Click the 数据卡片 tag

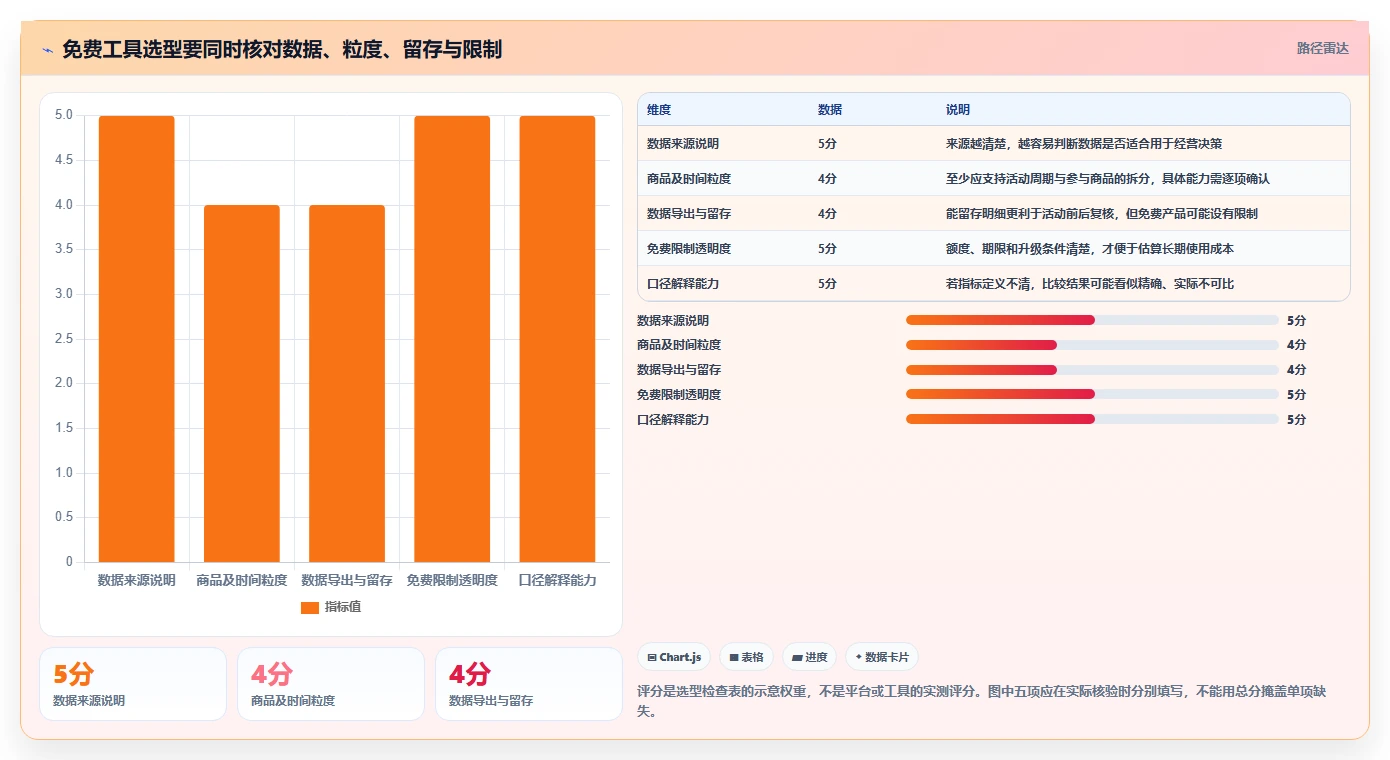(881, 657)
